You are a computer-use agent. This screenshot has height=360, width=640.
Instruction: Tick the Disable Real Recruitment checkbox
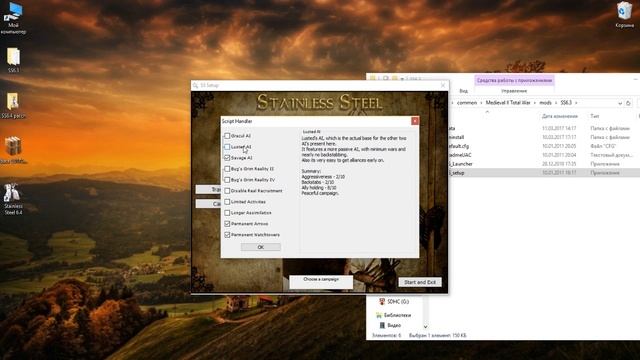[x=227, y=191]
